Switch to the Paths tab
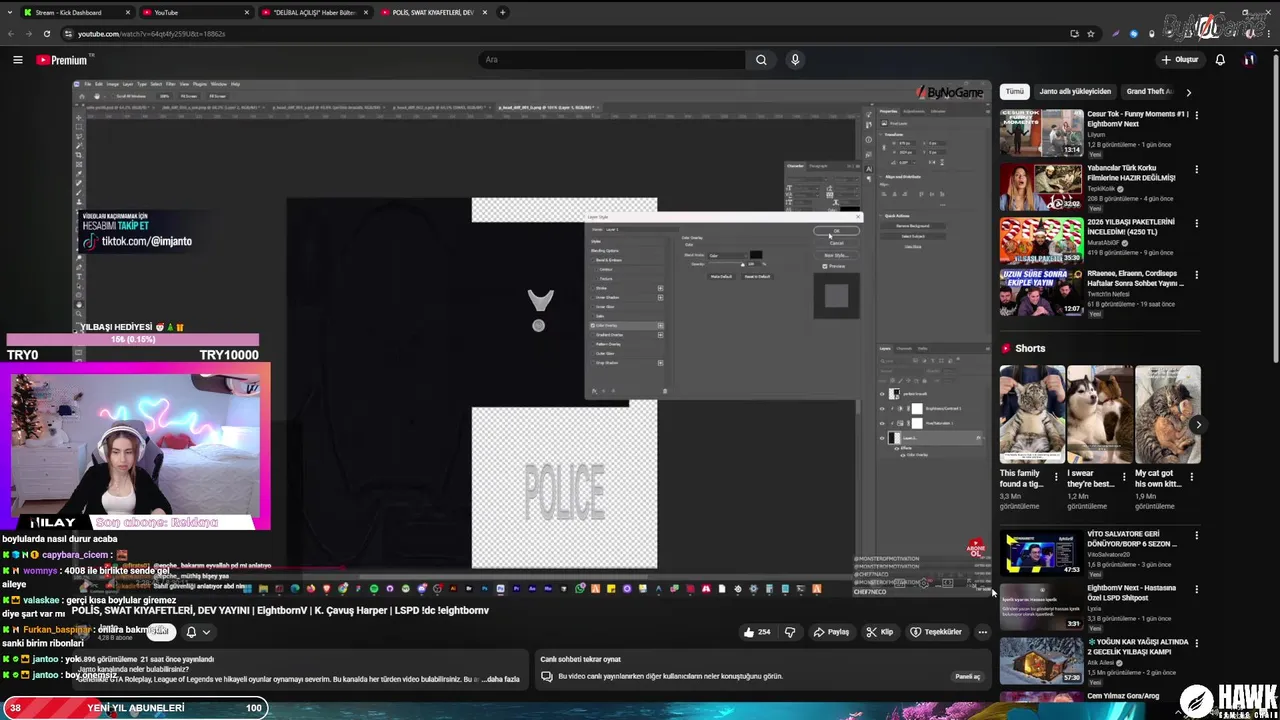1280x720 pixels. click(922, 349)
